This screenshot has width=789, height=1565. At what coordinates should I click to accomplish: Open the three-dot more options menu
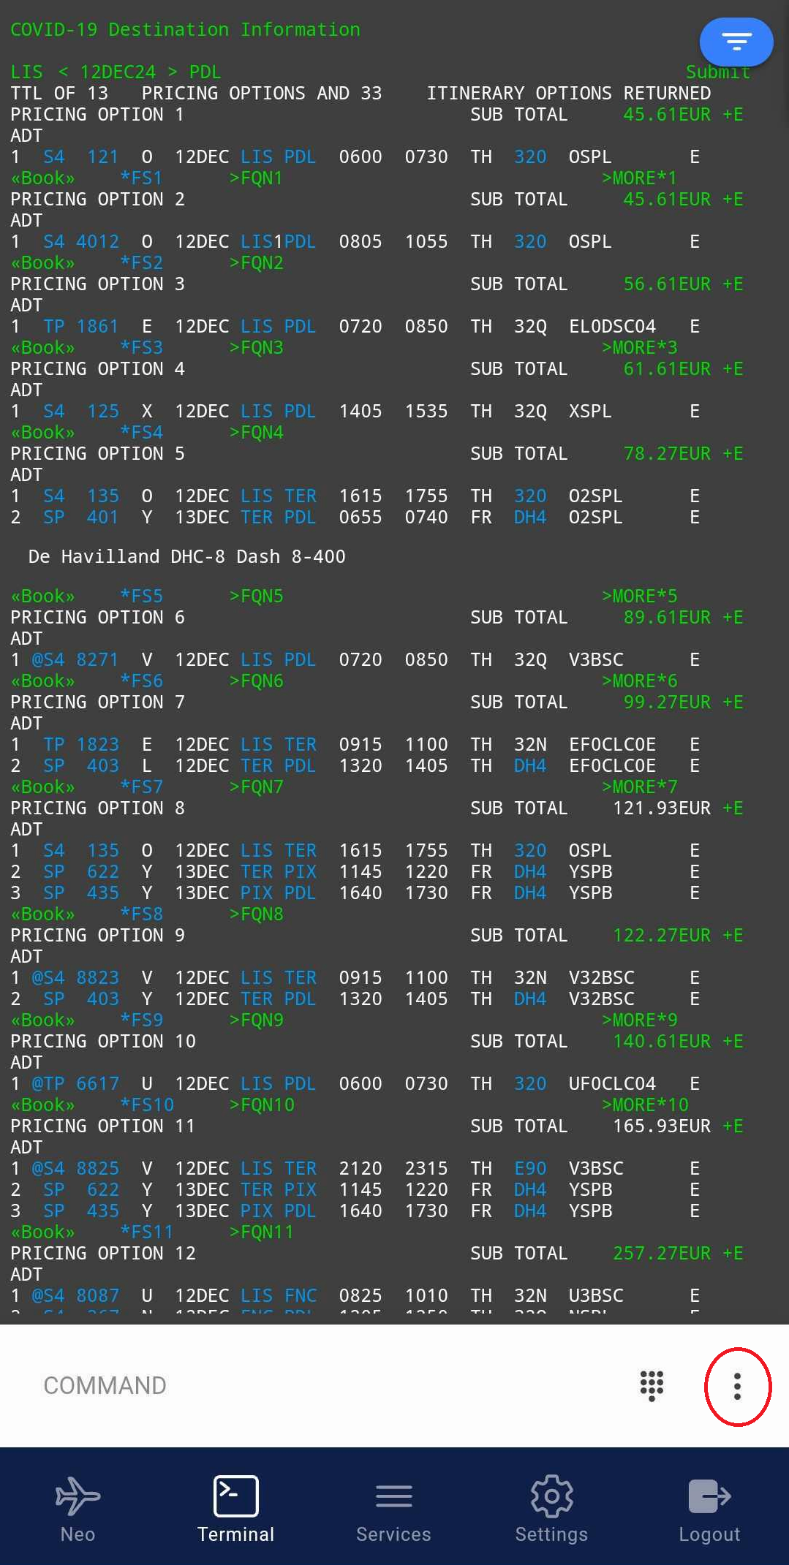(737, 1386)
